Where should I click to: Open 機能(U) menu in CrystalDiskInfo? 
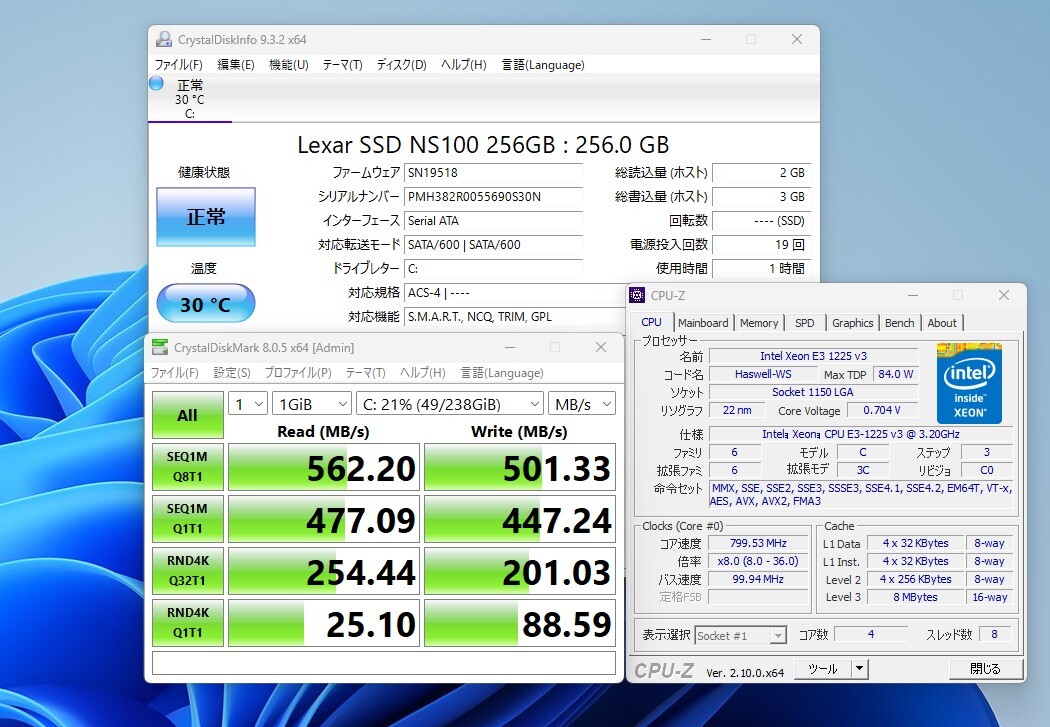point(289,65)
